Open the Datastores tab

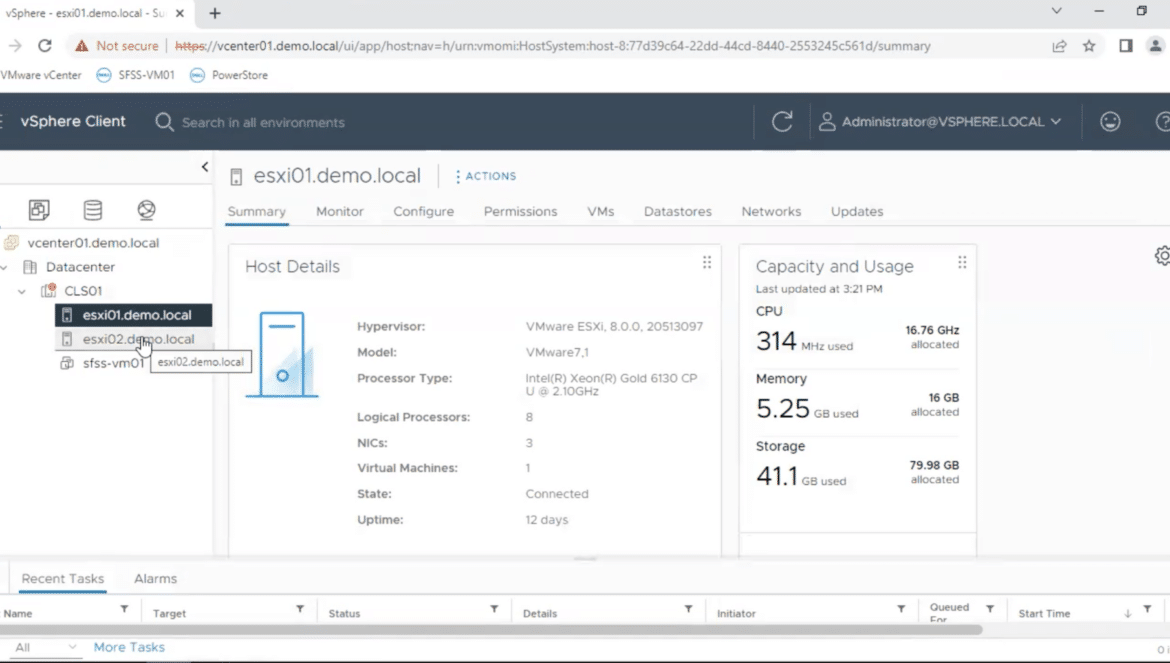[x=678, y=211]
